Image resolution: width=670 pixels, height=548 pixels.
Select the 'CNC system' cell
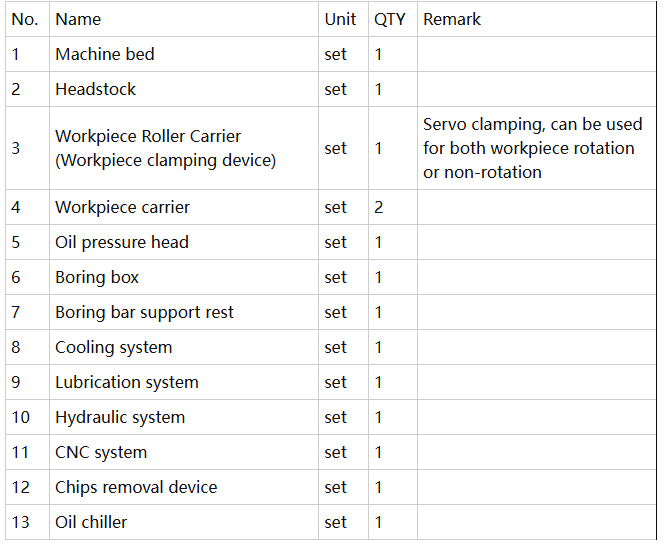184,453
